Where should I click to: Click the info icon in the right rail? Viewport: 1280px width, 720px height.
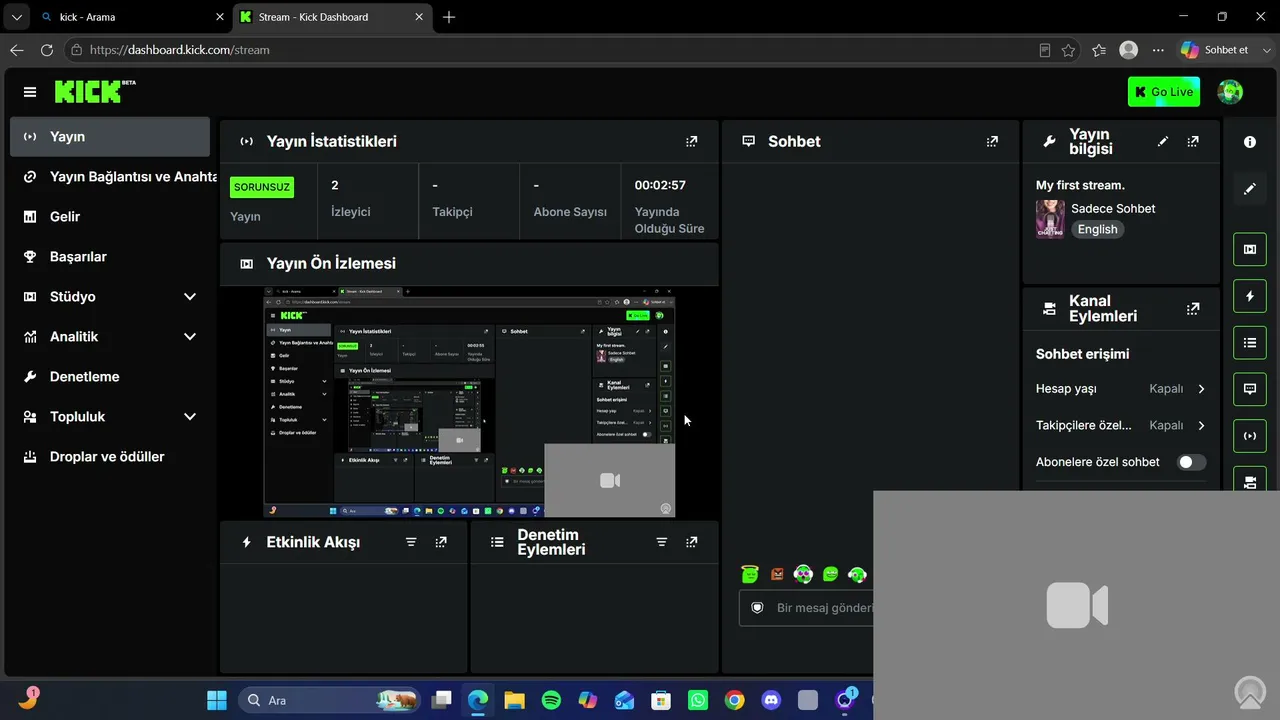pyautogui.click(x=1250, y=142)
